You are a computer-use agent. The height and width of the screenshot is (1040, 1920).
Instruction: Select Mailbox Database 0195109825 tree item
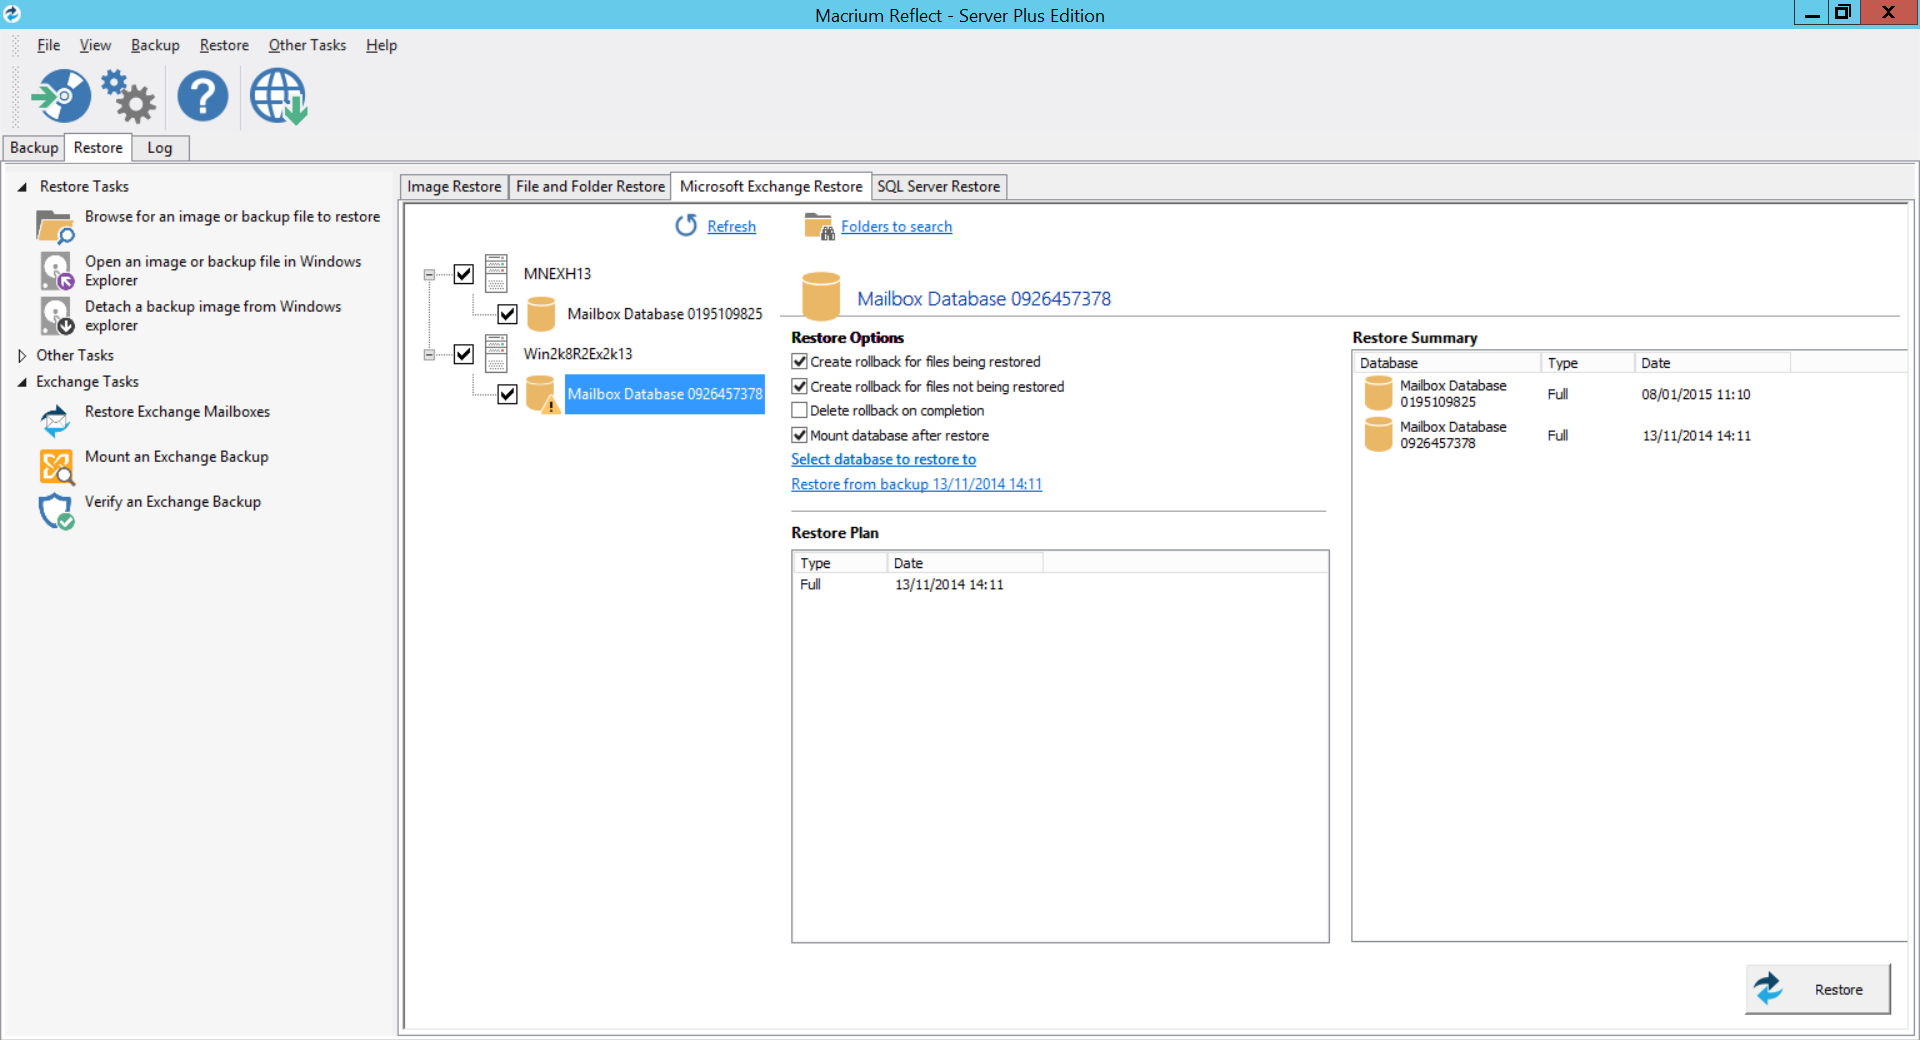[665, 314]
